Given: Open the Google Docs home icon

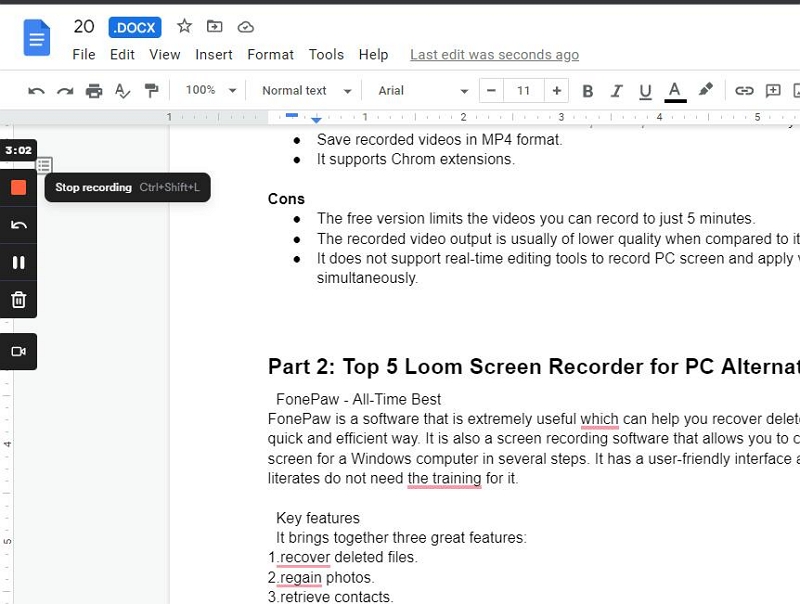Looking at the screenshot, I should 37,37.
